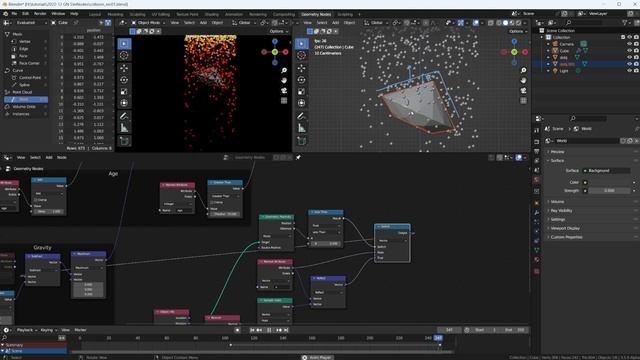Jump to timeline start frame
640x360 pixels.
coord(252,330)
